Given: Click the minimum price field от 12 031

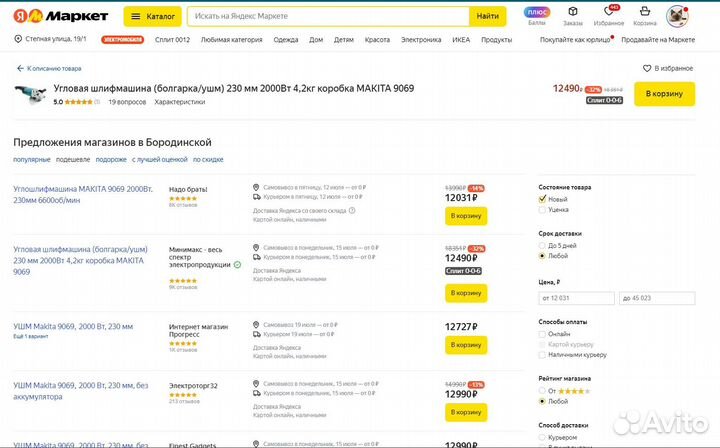Looking at the screenshot, I should [x=576, y=298].
